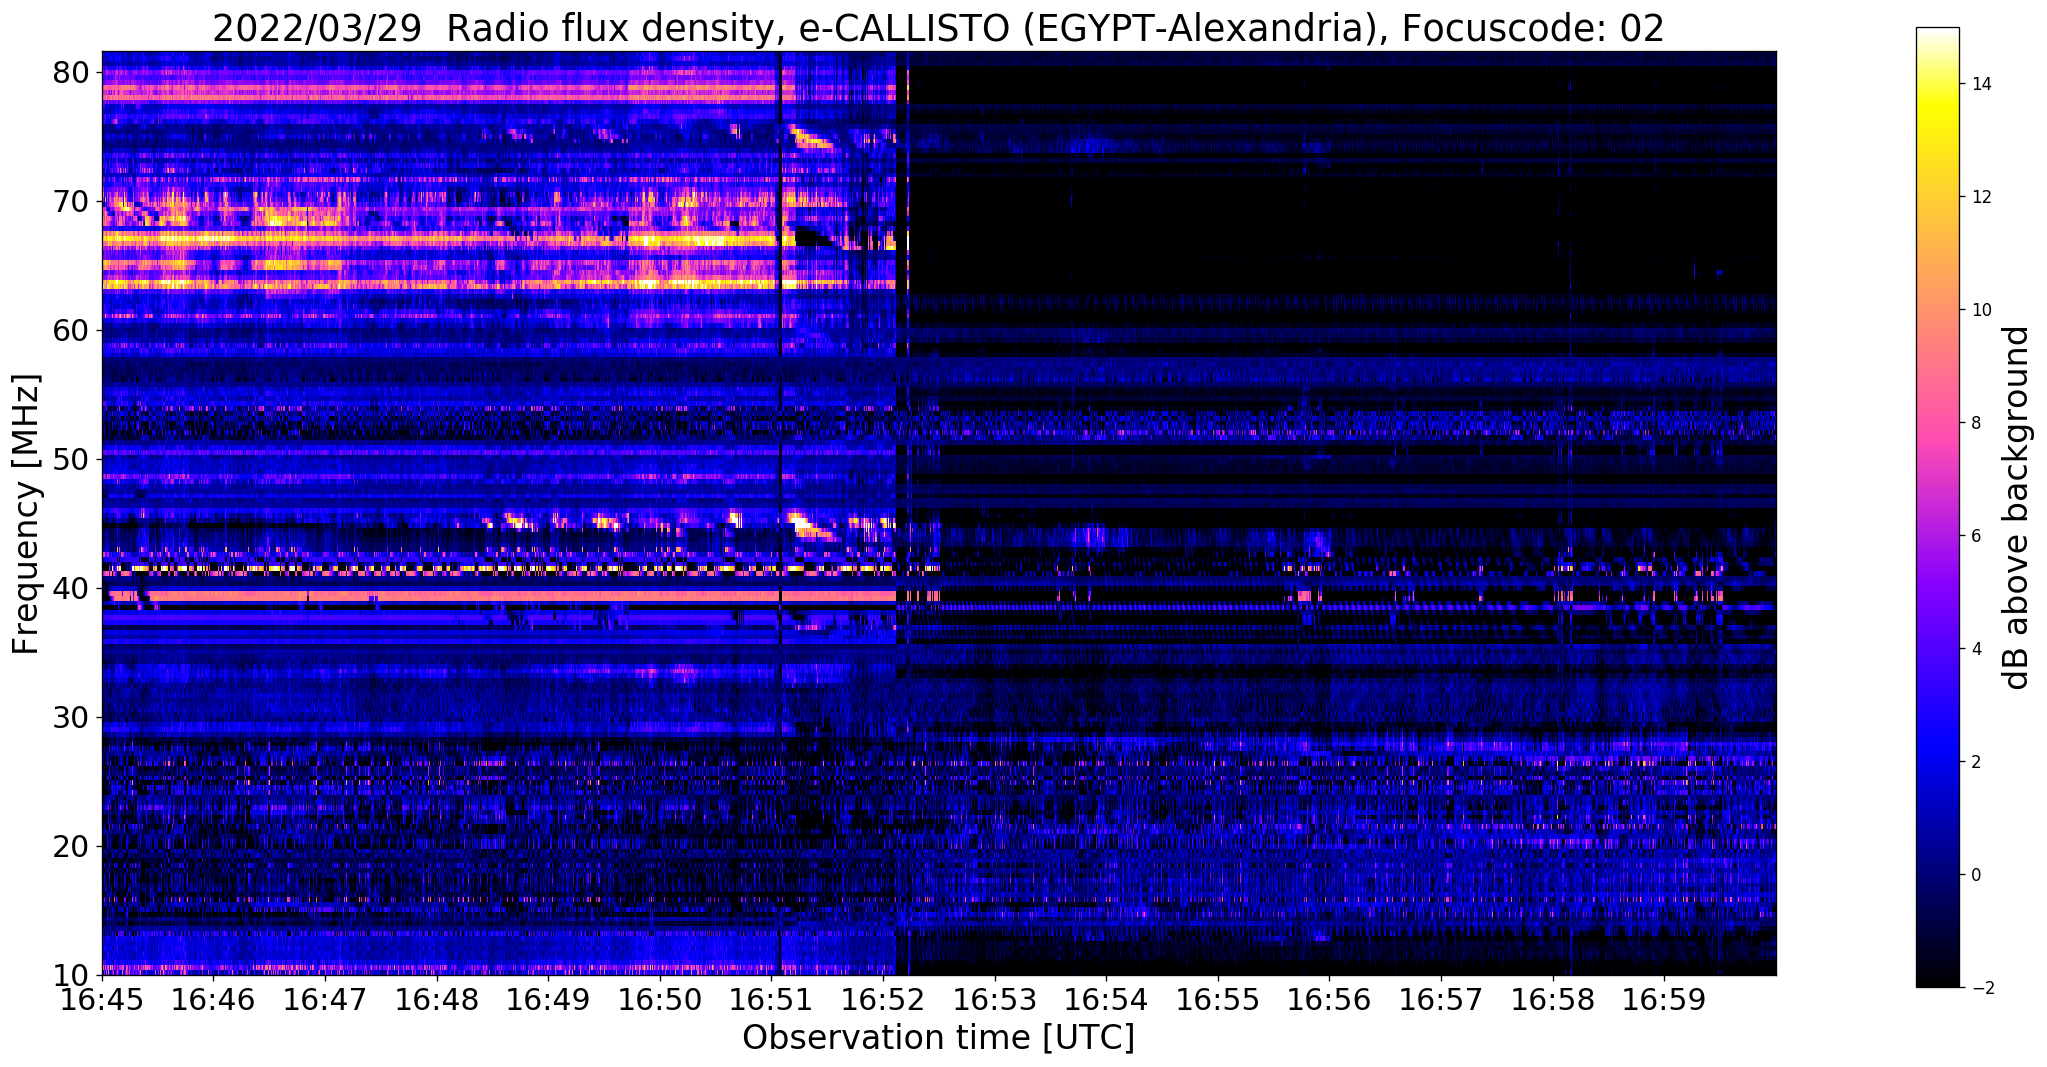Click the 16:59 time tick label
Image resolution: width=2047 pixels, height=1067 pixels.
point(1664,1000)
